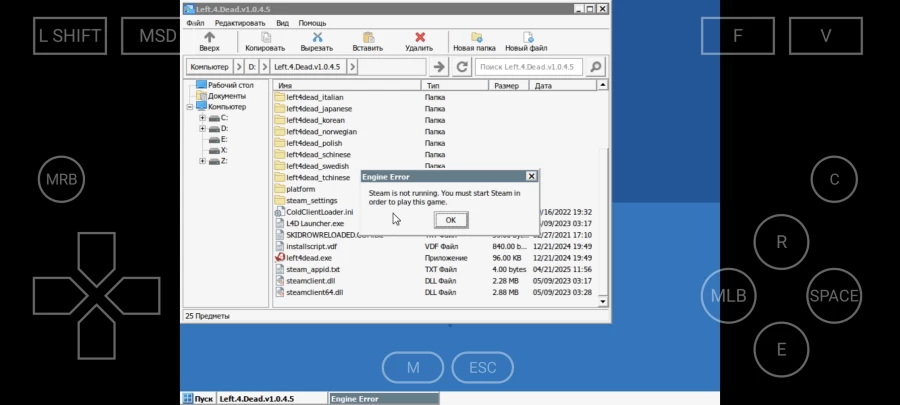
Task: Open the Файл menu
Action: pyautogui.click(x=195, y=22)
